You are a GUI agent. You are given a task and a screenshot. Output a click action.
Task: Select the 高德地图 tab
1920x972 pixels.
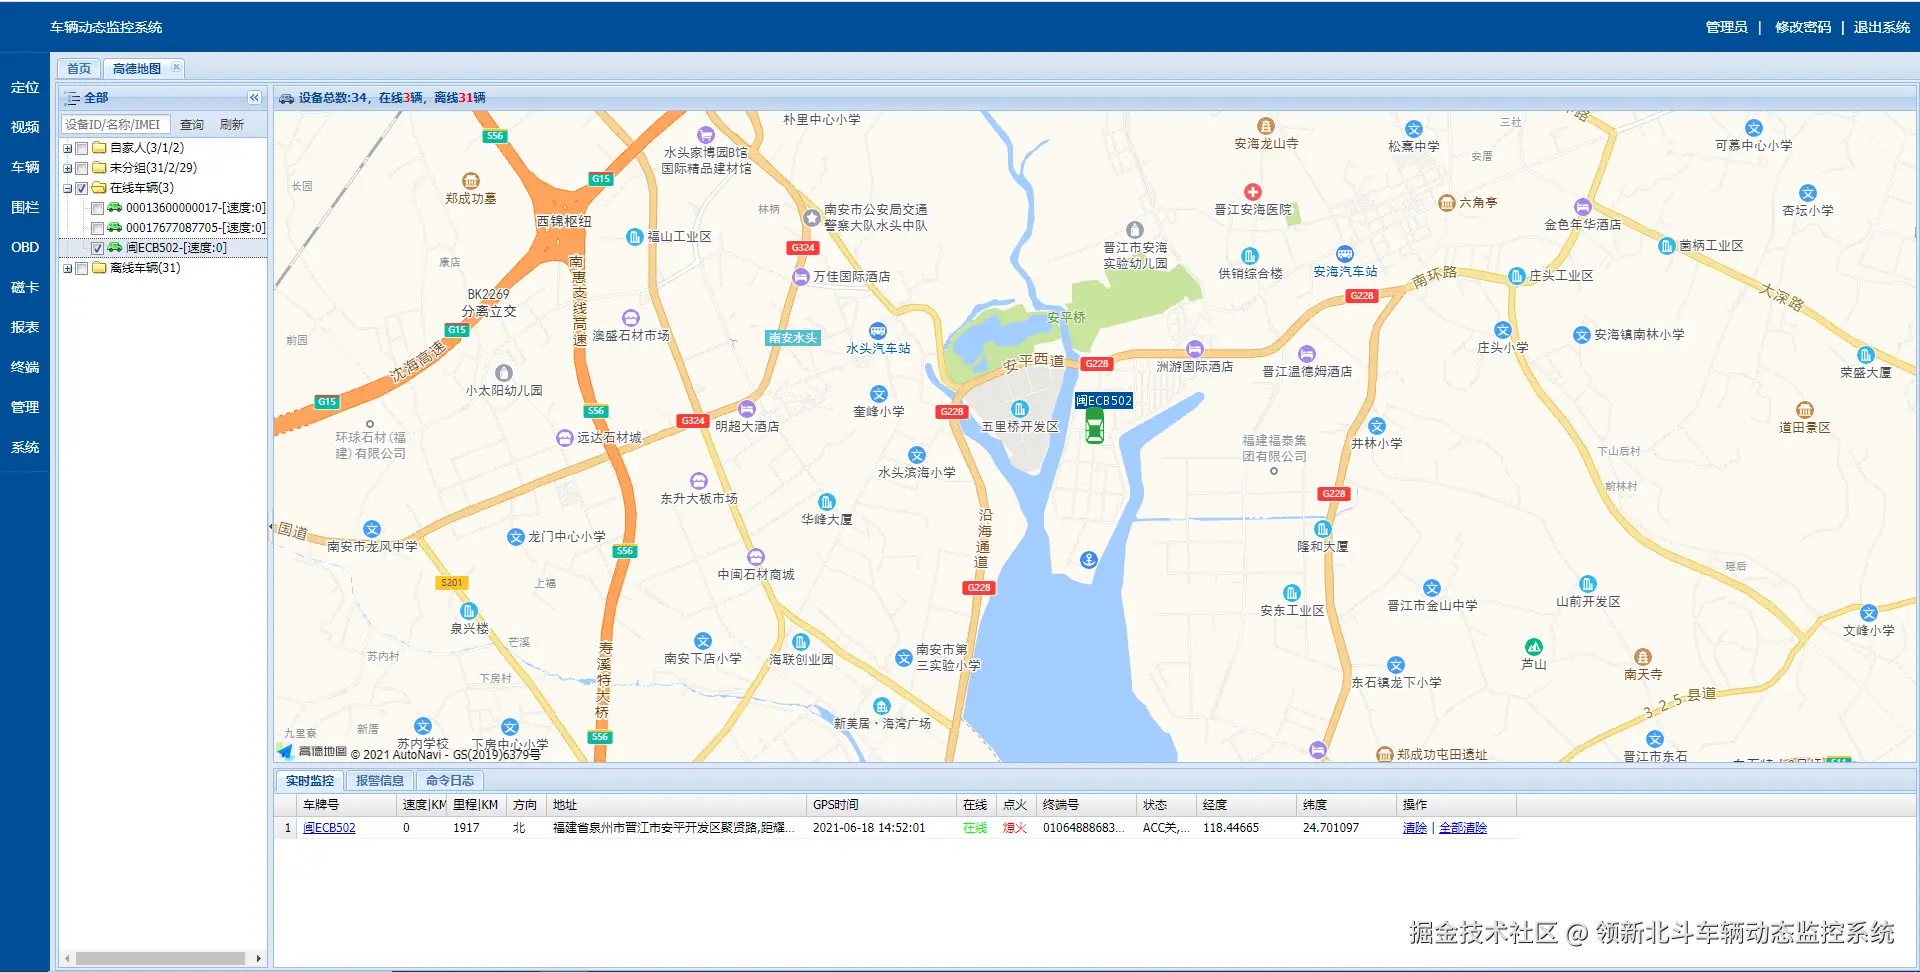137,69
